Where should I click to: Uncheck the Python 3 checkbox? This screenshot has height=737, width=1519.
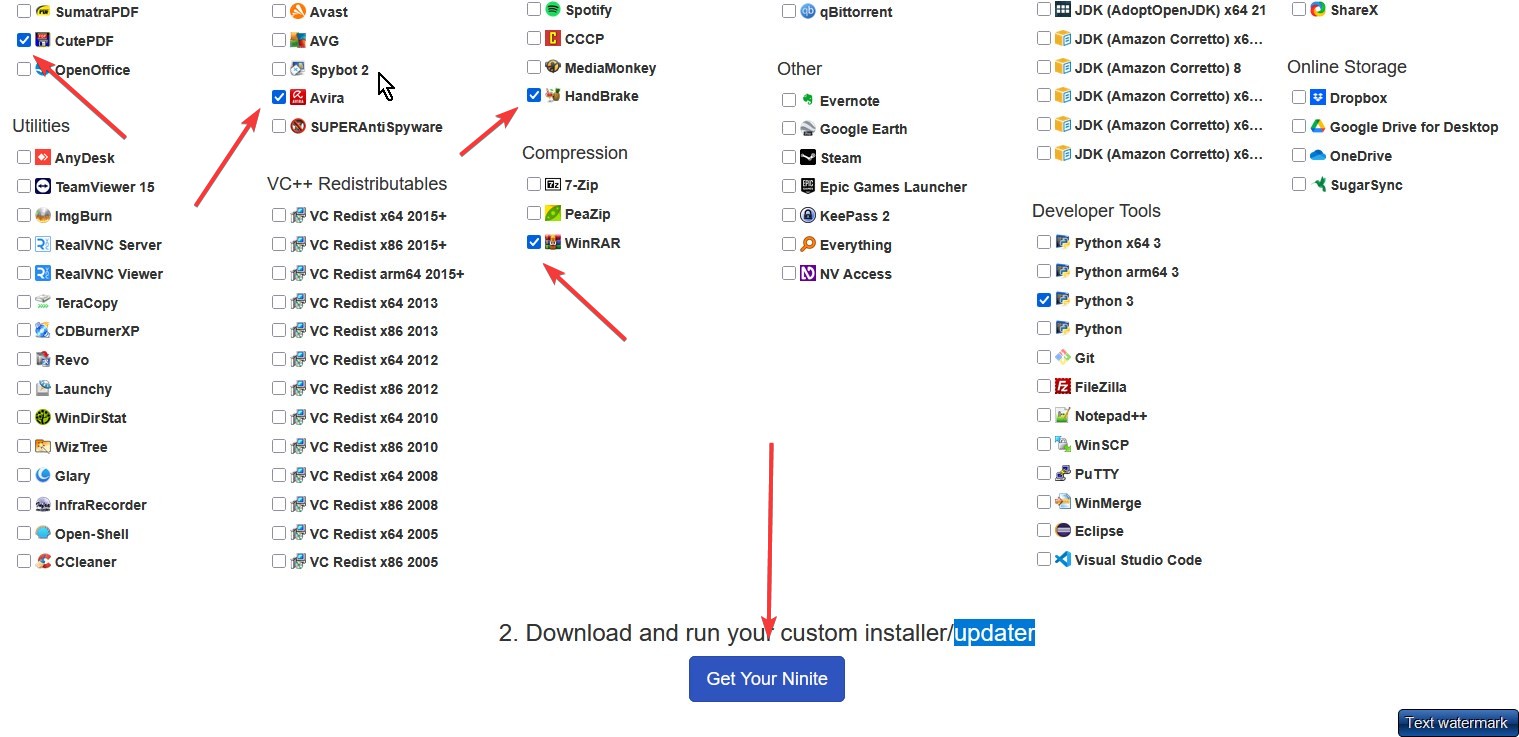coord(1044,301)
